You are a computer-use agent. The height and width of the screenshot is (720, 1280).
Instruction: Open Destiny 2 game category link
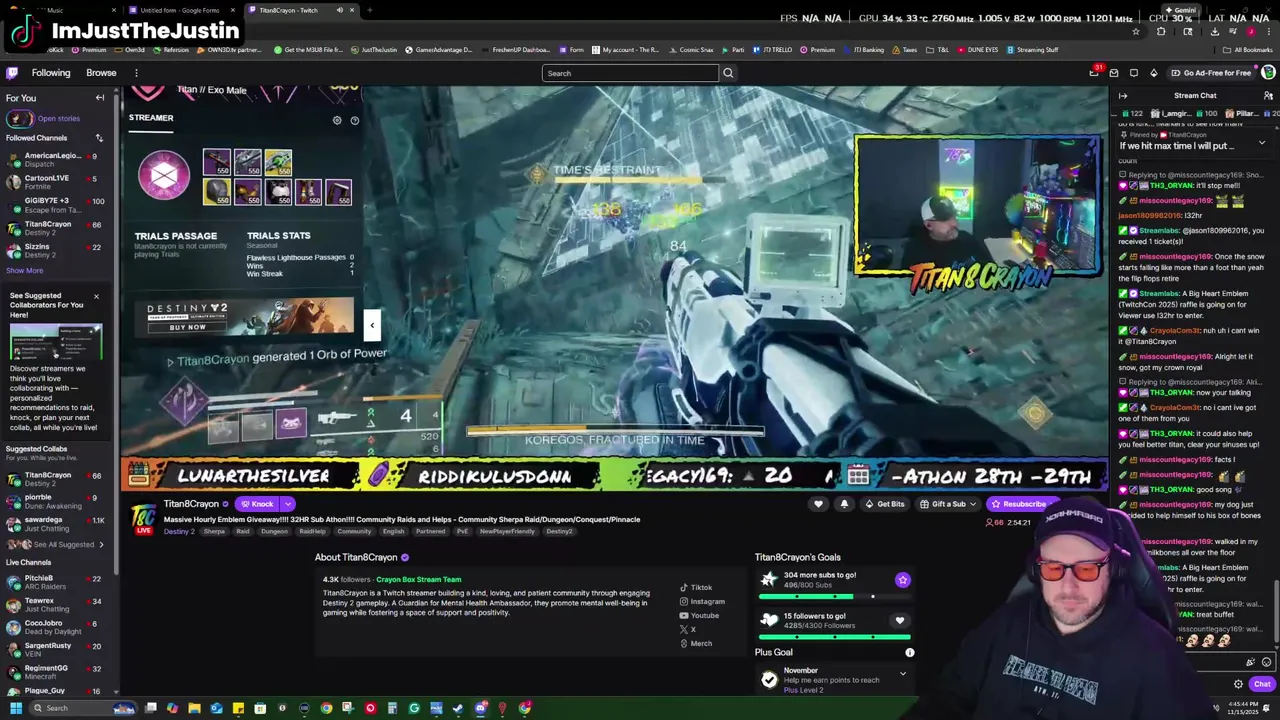click(x=179, y=531)
